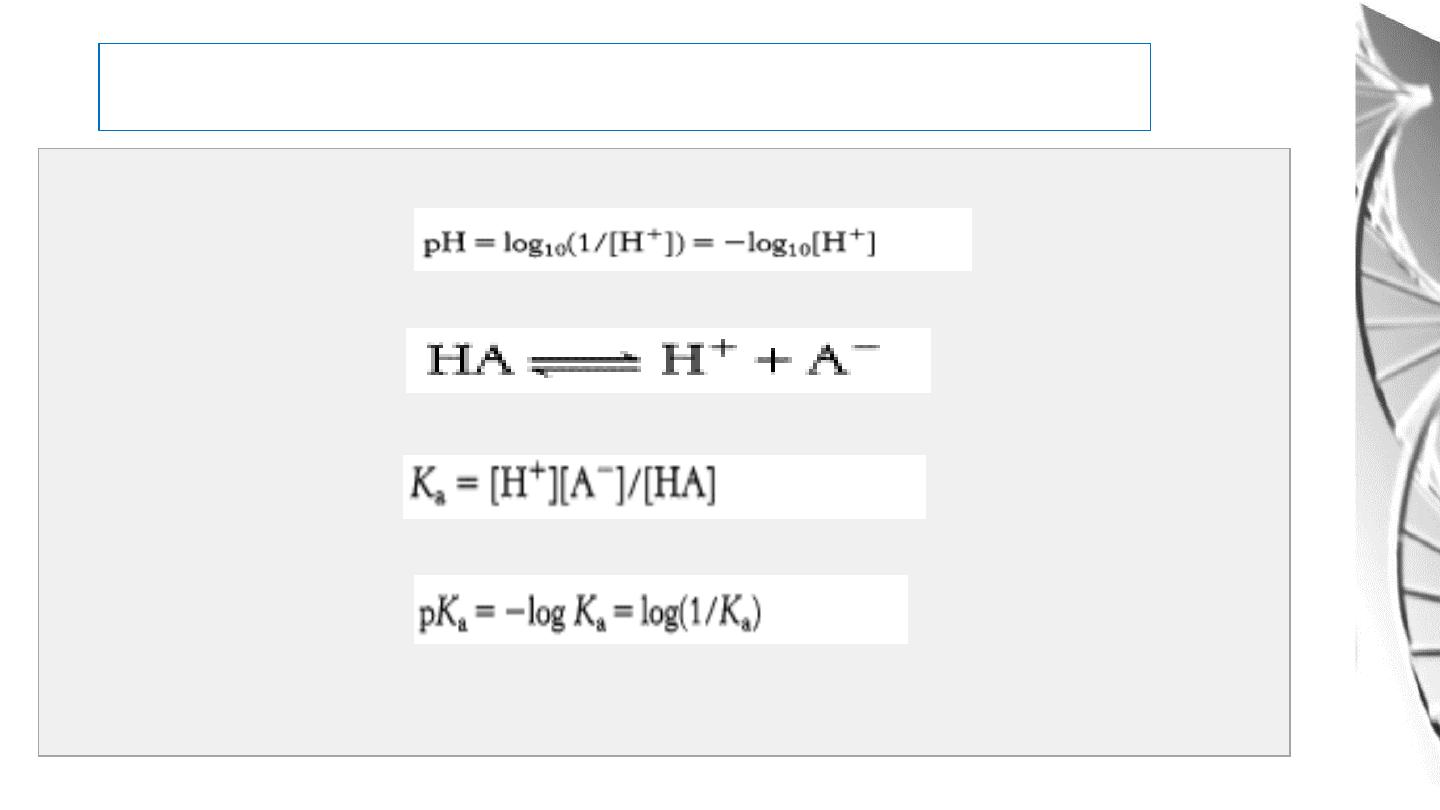The image size is (1440, 810).
Task: Select the HA dissociation equilibrium equation
Action: click(668, 360)
